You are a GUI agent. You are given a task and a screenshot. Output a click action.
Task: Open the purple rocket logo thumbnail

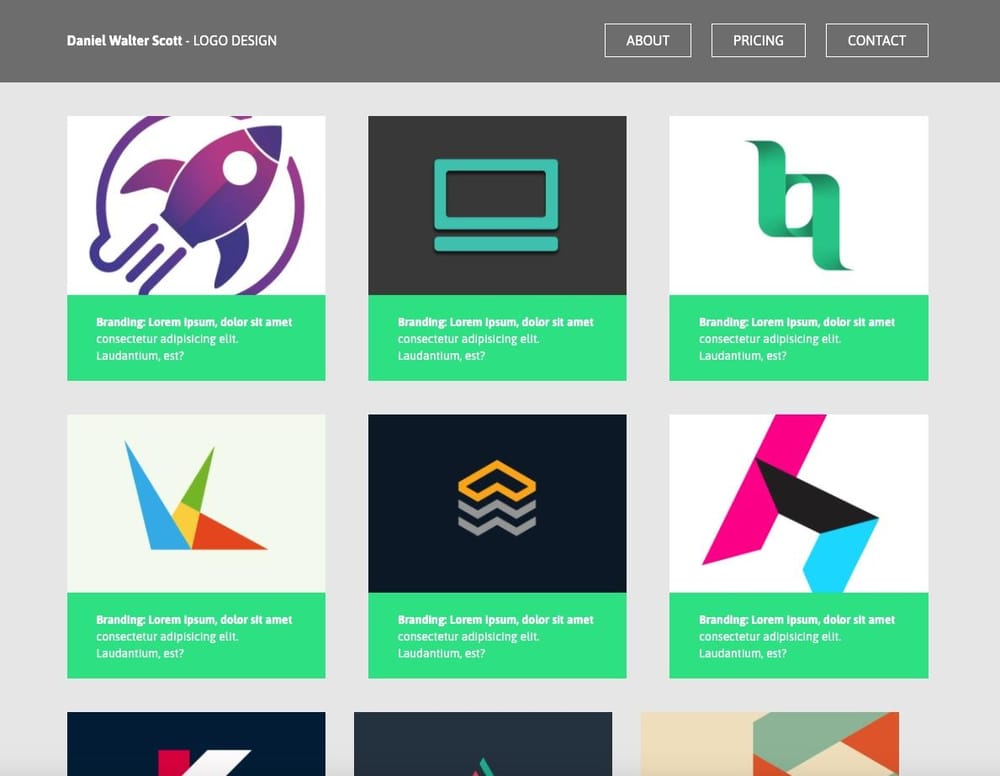click(x=195, y=203)
